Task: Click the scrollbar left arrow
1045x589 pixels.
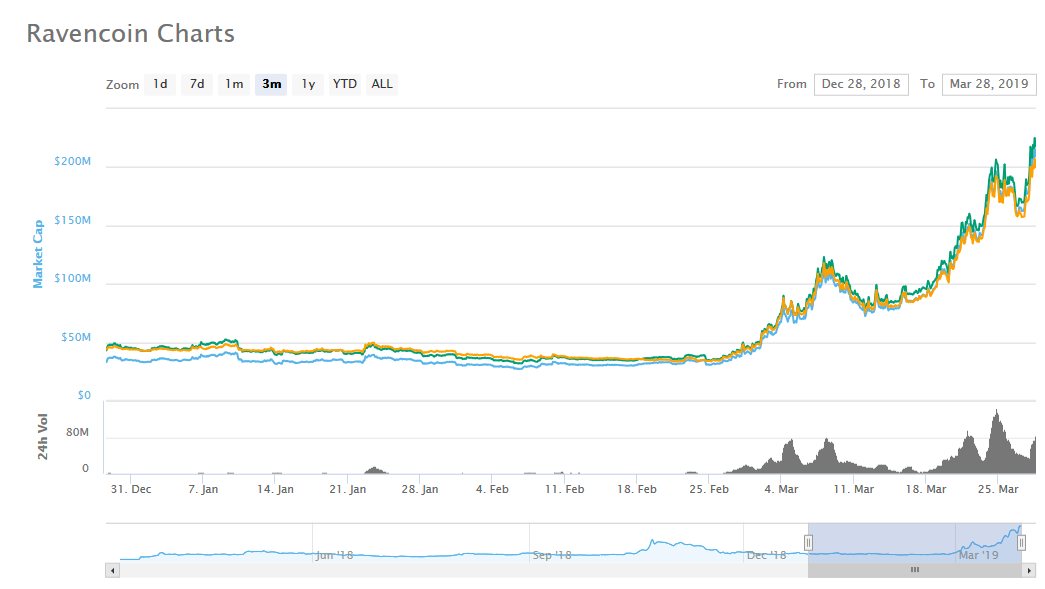Action: coord(113,570)
